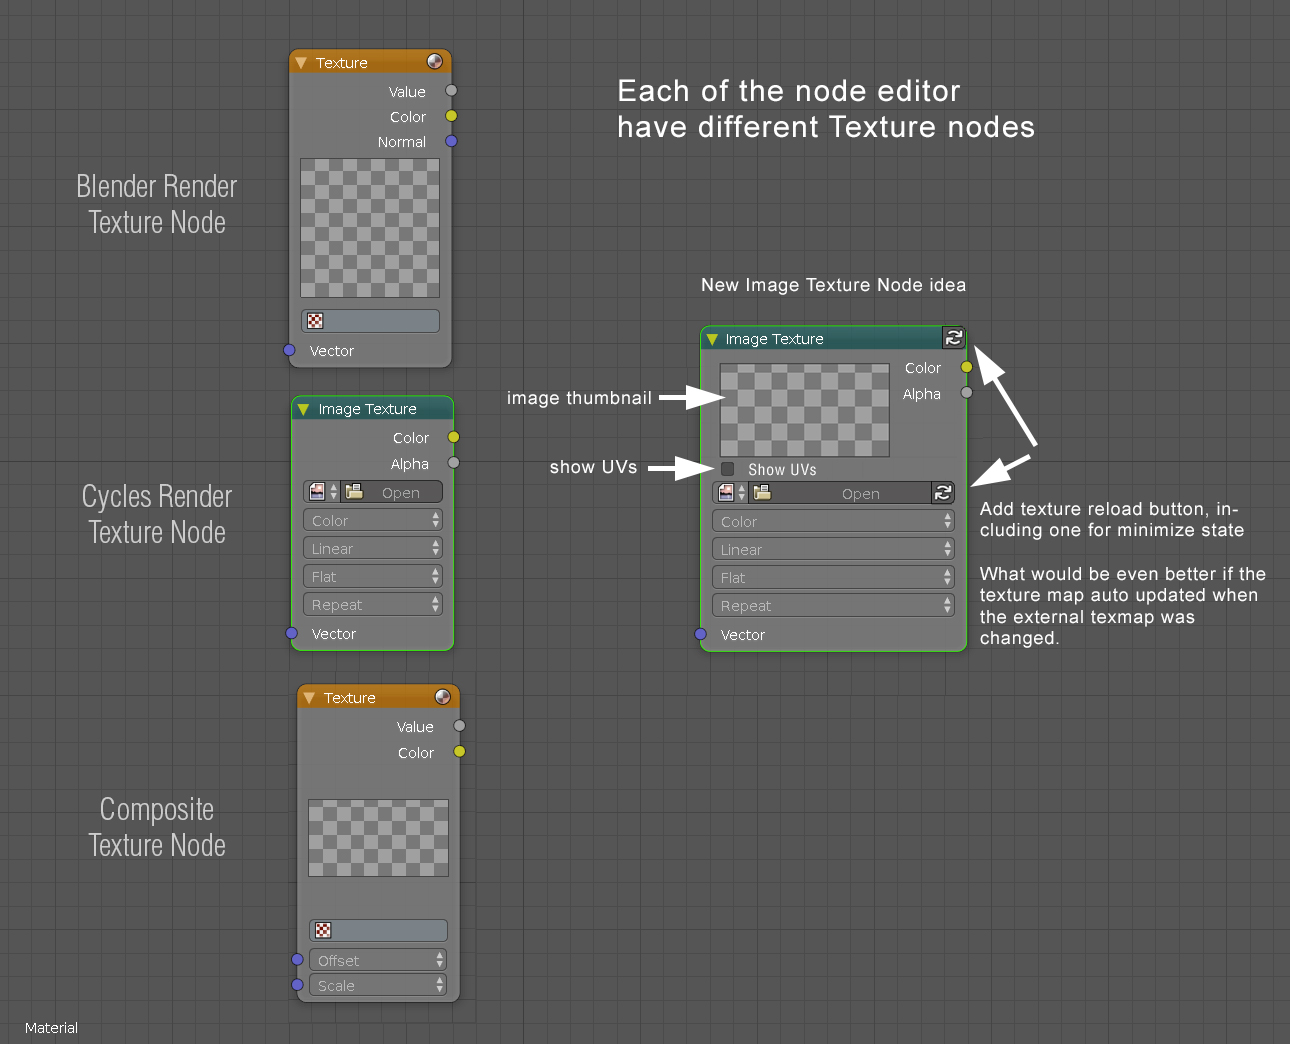Toggle preview sphere icon on Blender Render Texture node
Viewport: 1290px width, 1044px height.
[434, 62]
